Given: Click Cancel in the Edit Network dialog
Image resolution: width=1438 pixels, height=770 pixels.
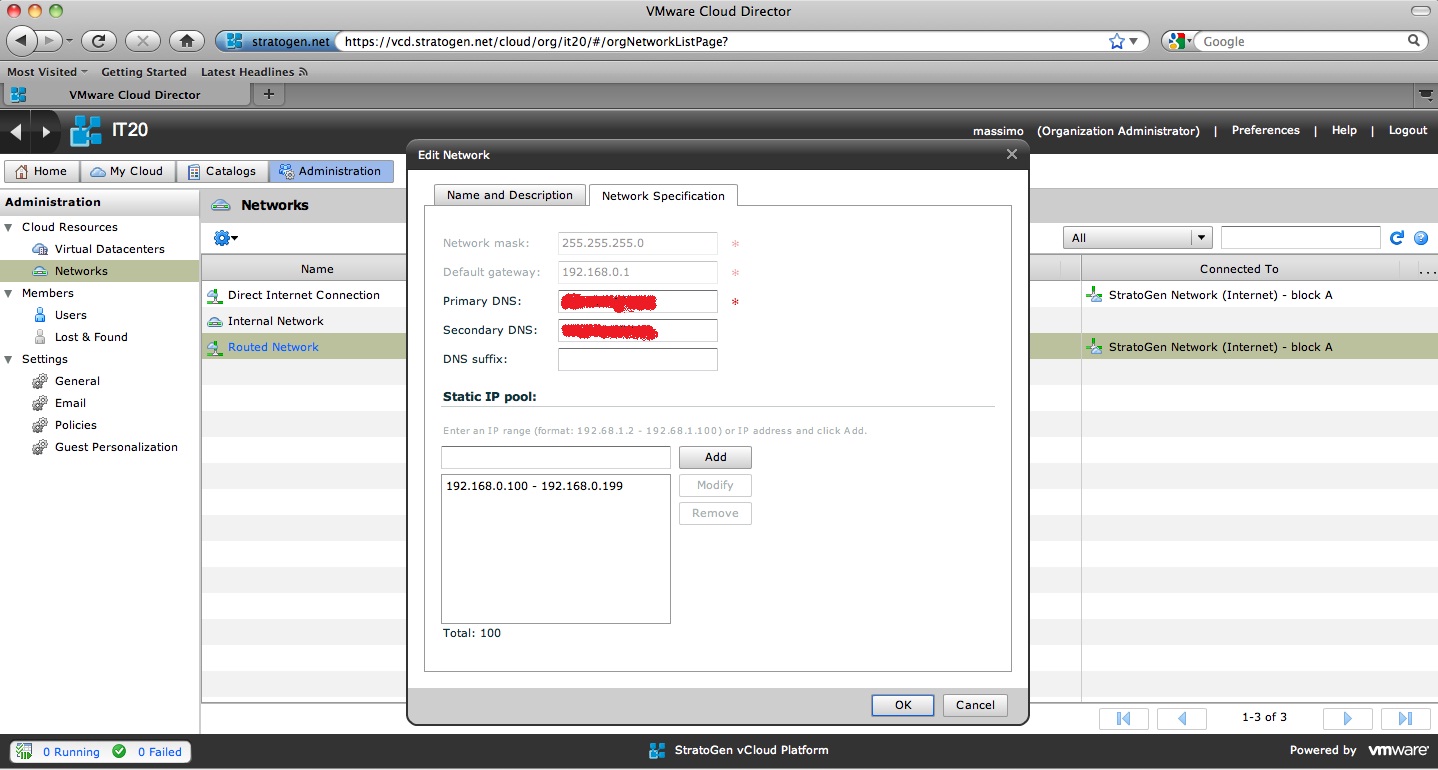Looking at the screenshot, I should [x=975, y=705].
